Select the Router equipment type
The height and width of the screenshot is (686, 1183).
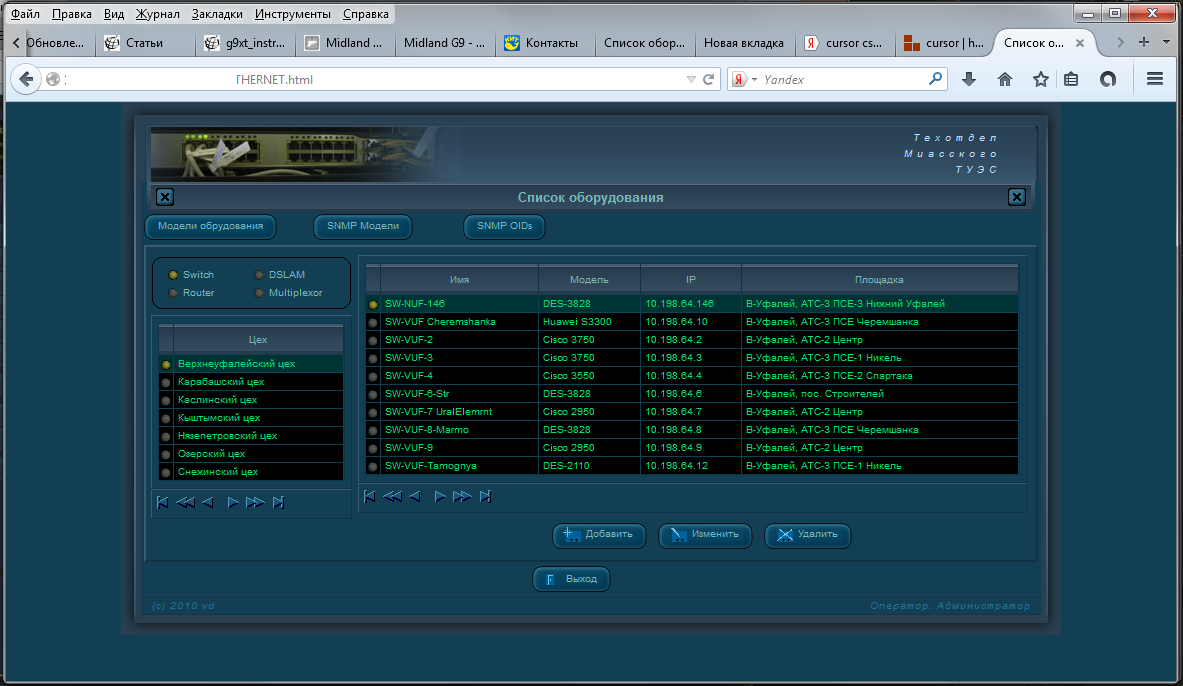pos(173,293)
